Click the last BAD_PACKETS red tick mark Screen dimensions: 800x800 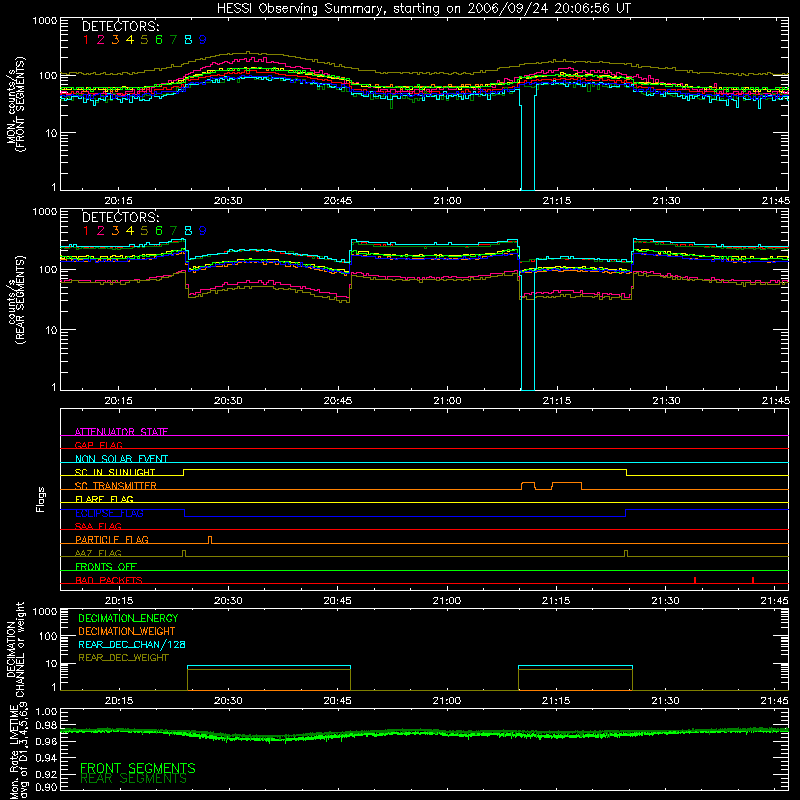point(753,580)
